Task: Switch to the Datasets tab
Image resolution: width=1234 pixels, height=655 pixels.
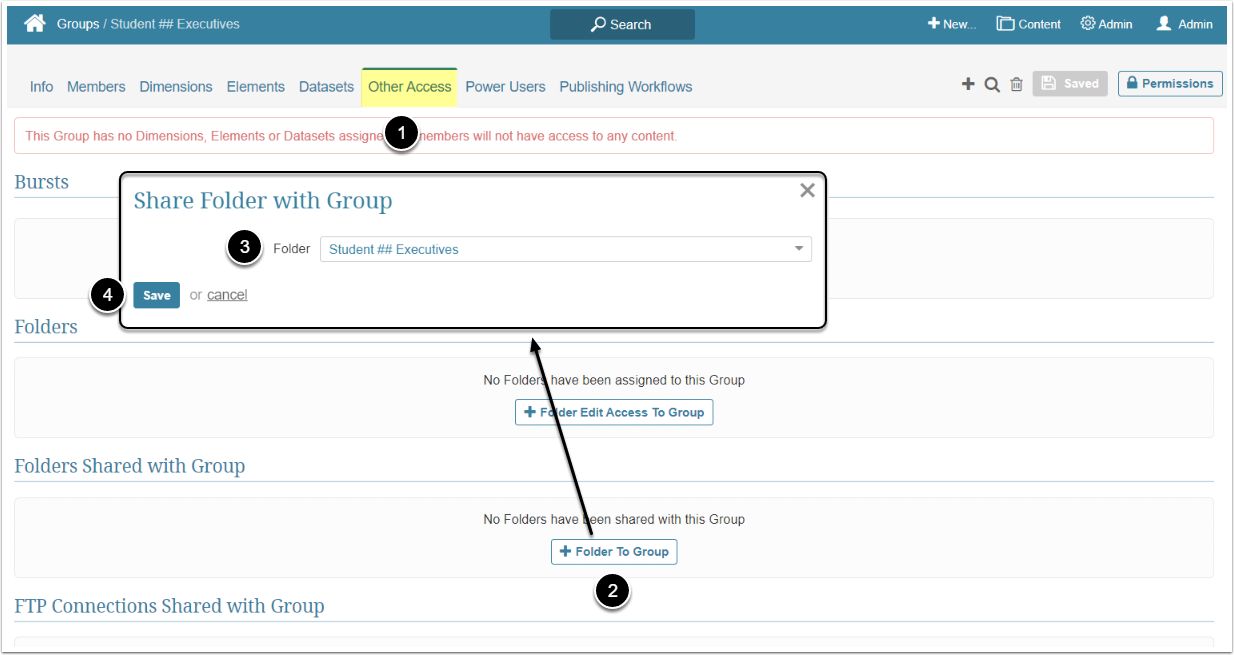Action: pyautogui.click(x=326, y=87)
